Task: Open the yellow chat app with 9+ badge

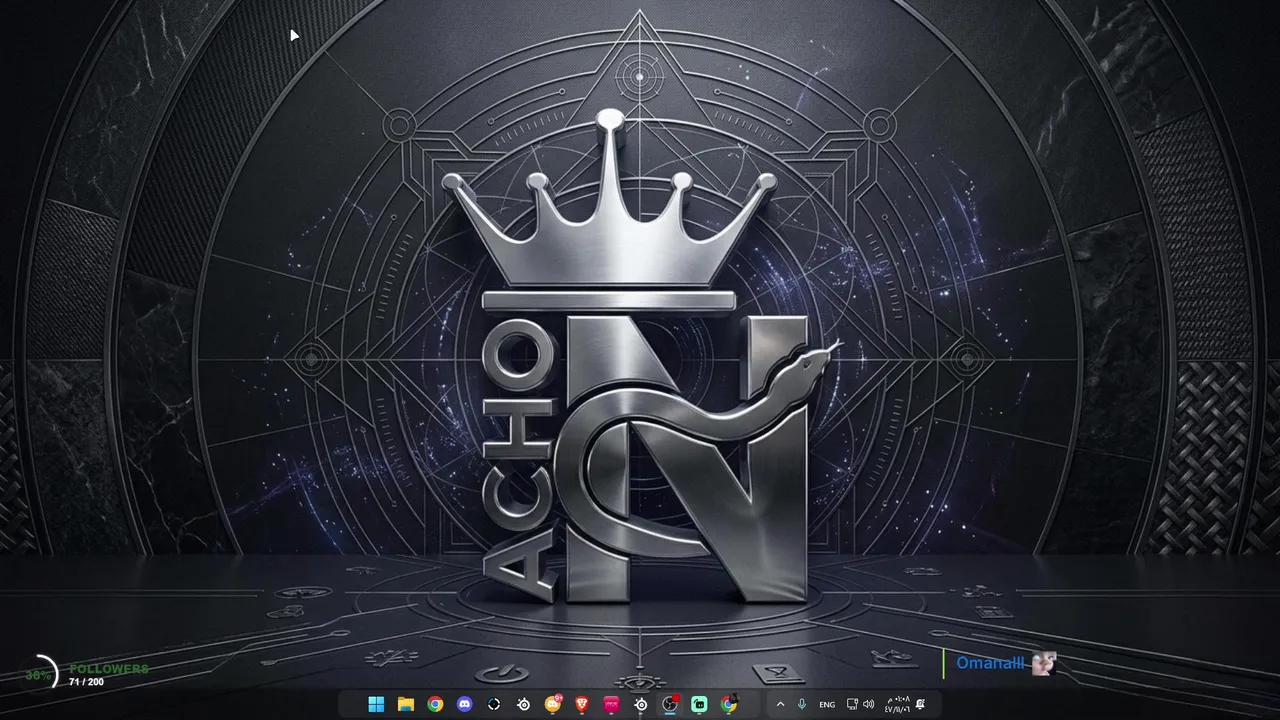Action: 553,704
